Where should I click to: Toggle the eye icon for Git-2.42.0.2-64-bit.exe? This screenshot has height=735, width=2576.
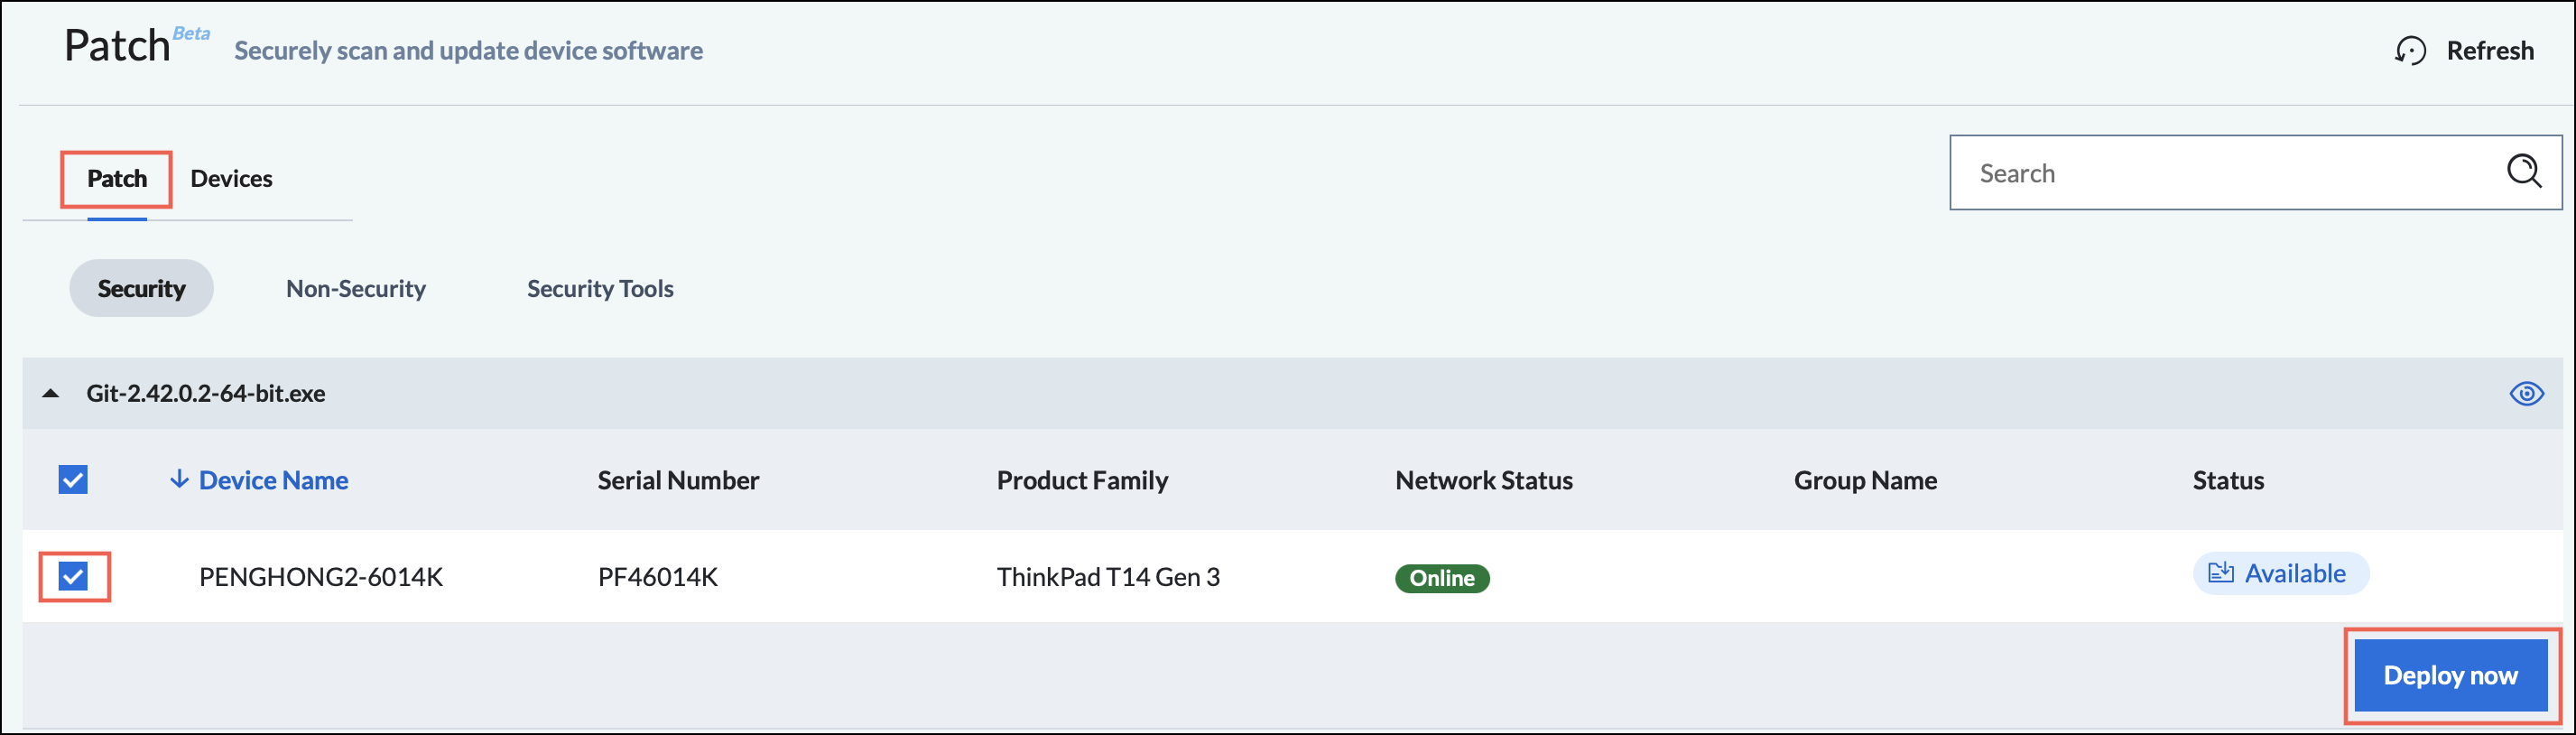click(2526, 393)
